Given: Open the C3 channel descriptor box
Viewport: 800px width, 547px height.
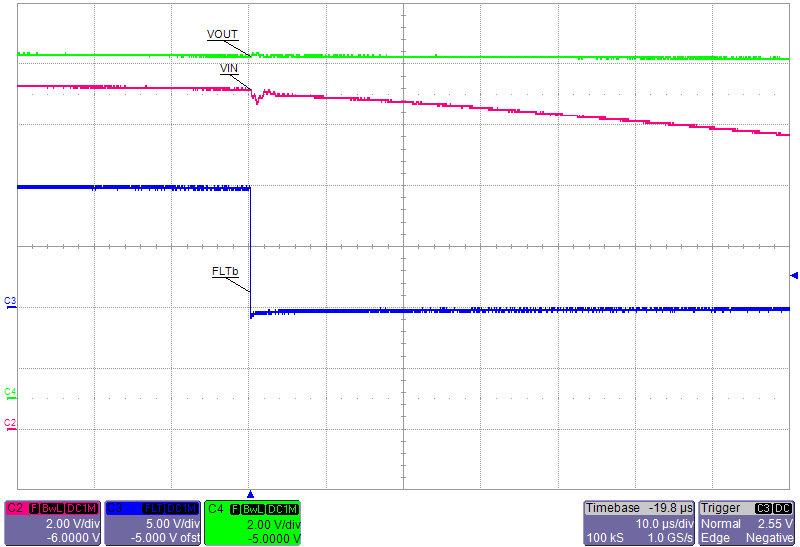Looking at the screenshot, I should point(152,523).
